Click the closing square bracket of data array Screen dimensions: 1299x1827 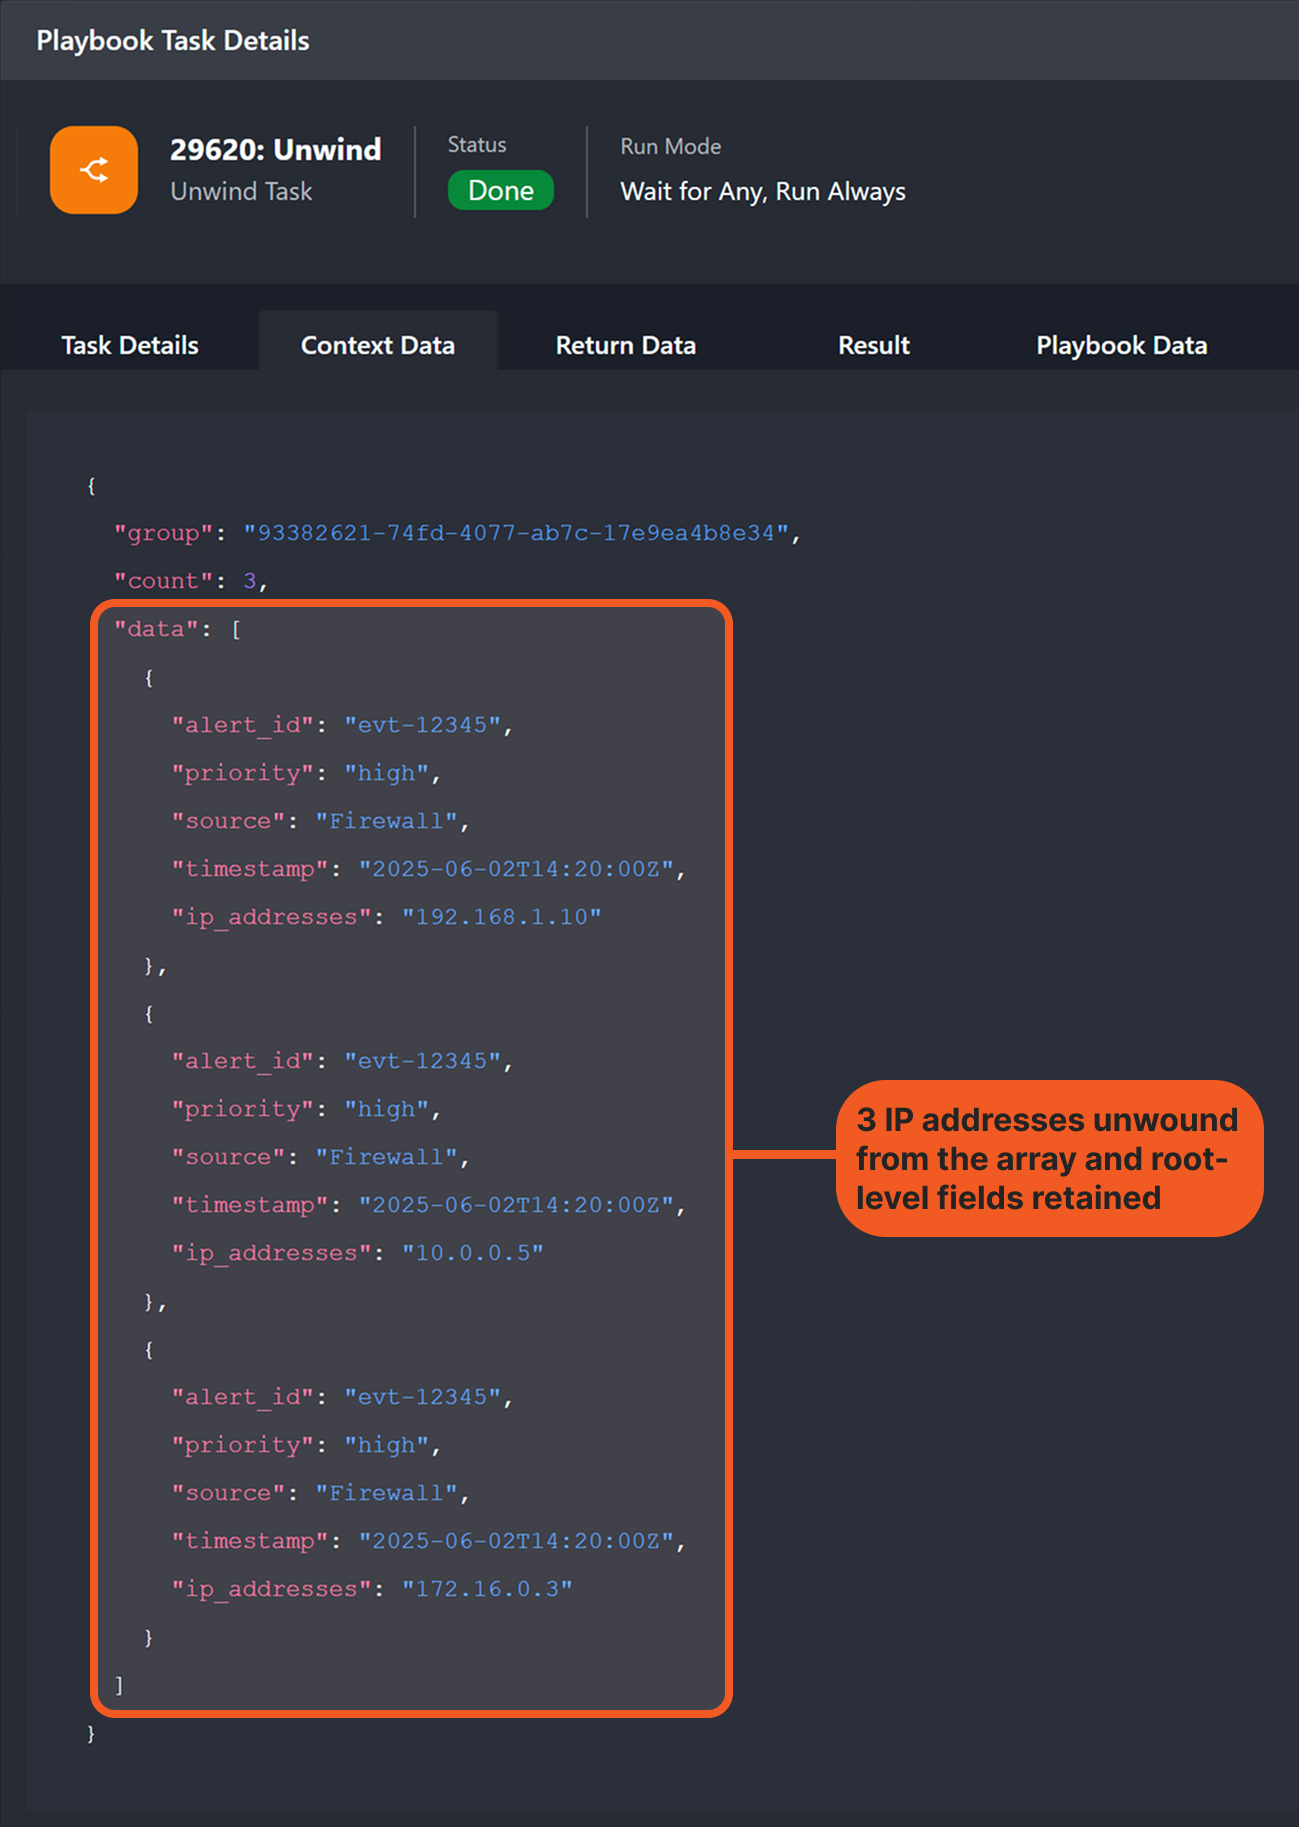point(119,1685)
